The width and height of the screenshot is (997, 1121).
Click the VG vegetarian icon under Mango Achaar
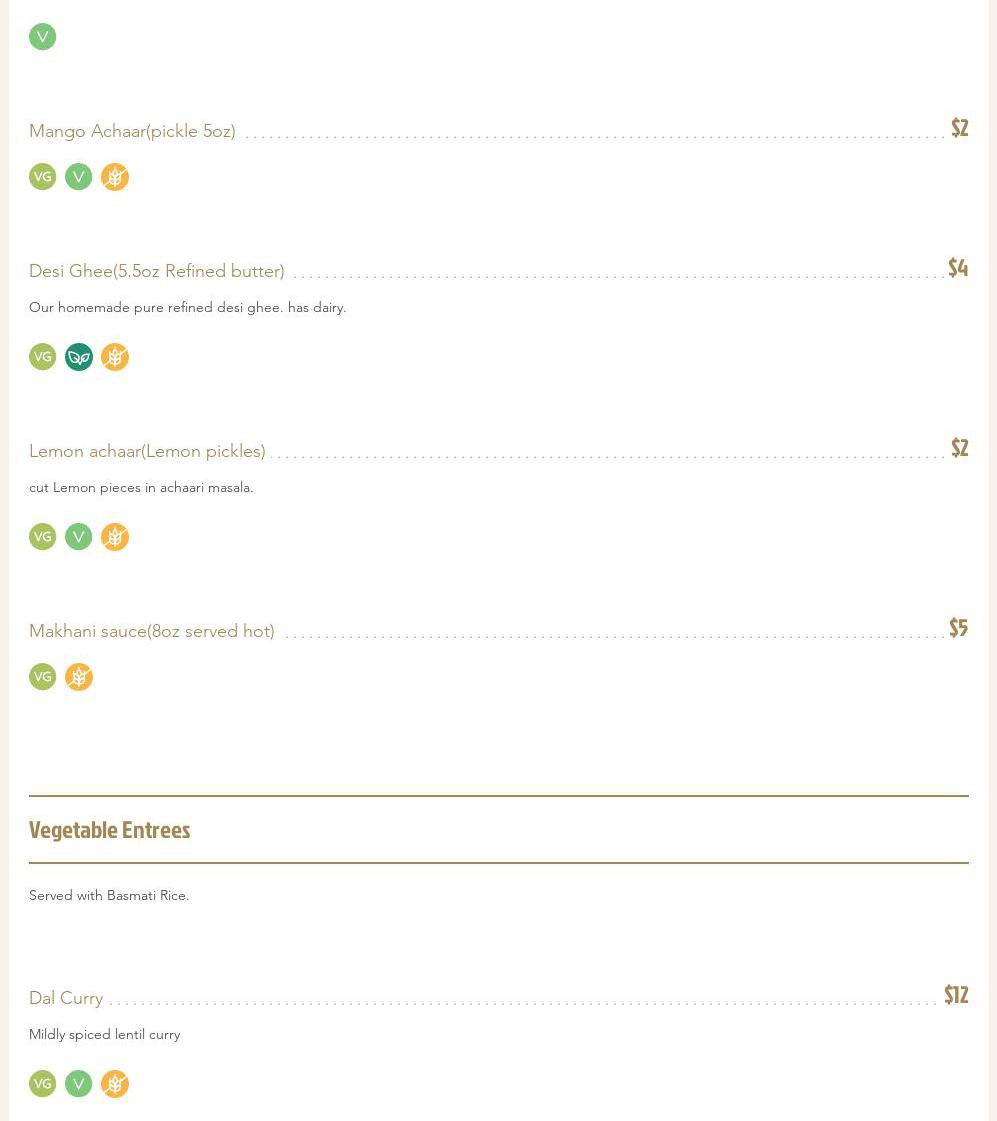(x=42, y=177)
